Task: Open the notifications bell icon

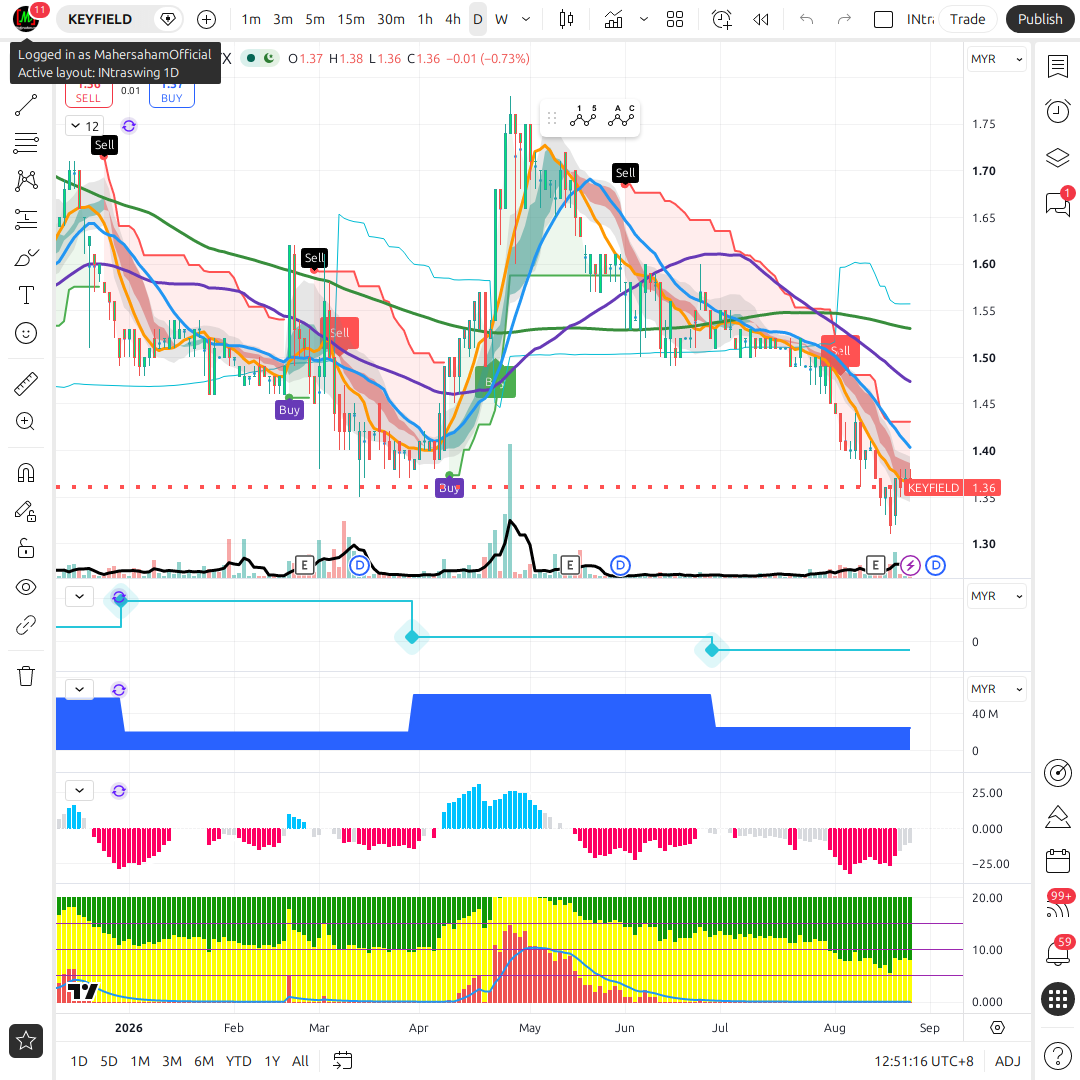Action: tap(1057, 953)
